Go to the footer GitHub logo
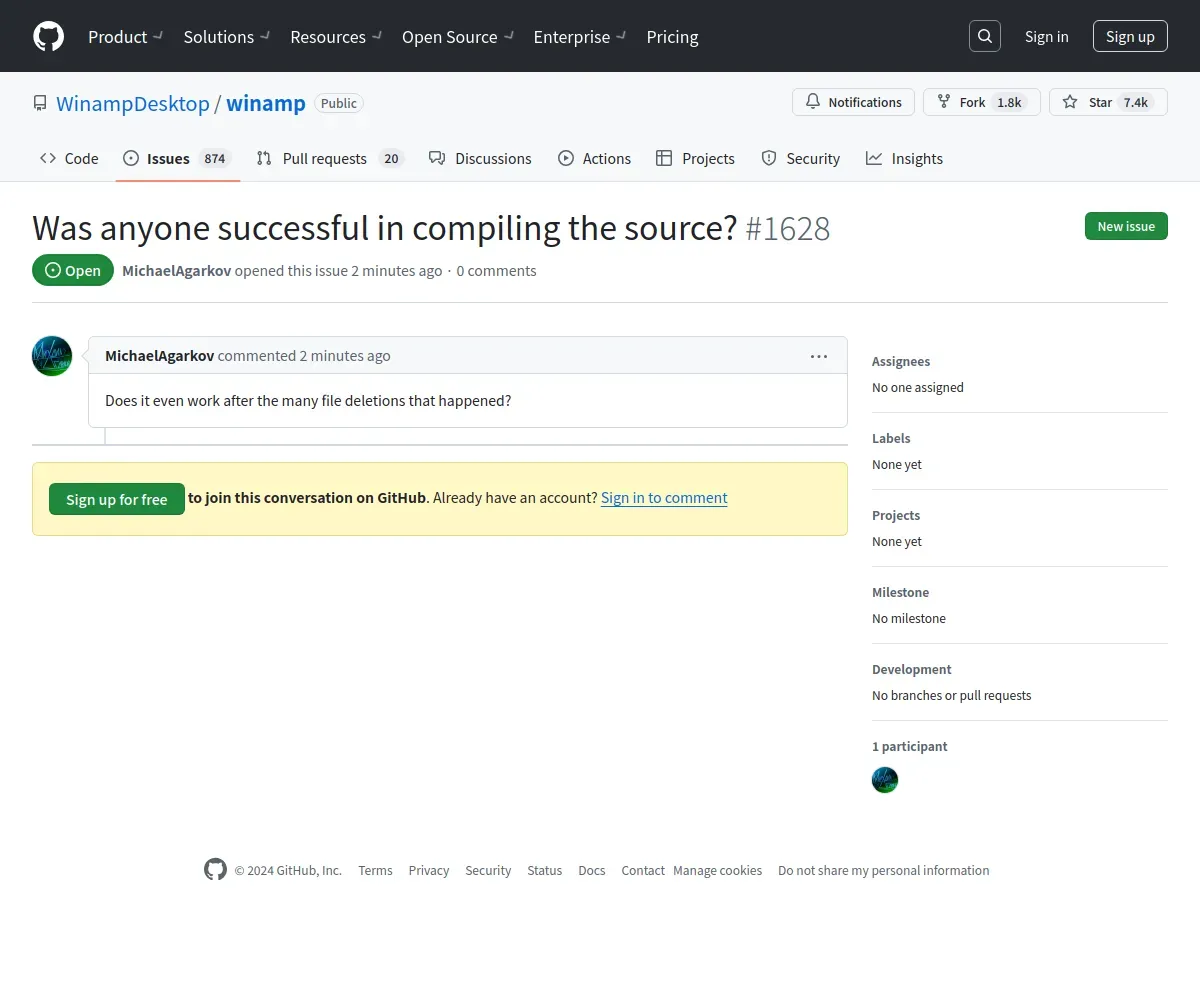 coord(215,870)
